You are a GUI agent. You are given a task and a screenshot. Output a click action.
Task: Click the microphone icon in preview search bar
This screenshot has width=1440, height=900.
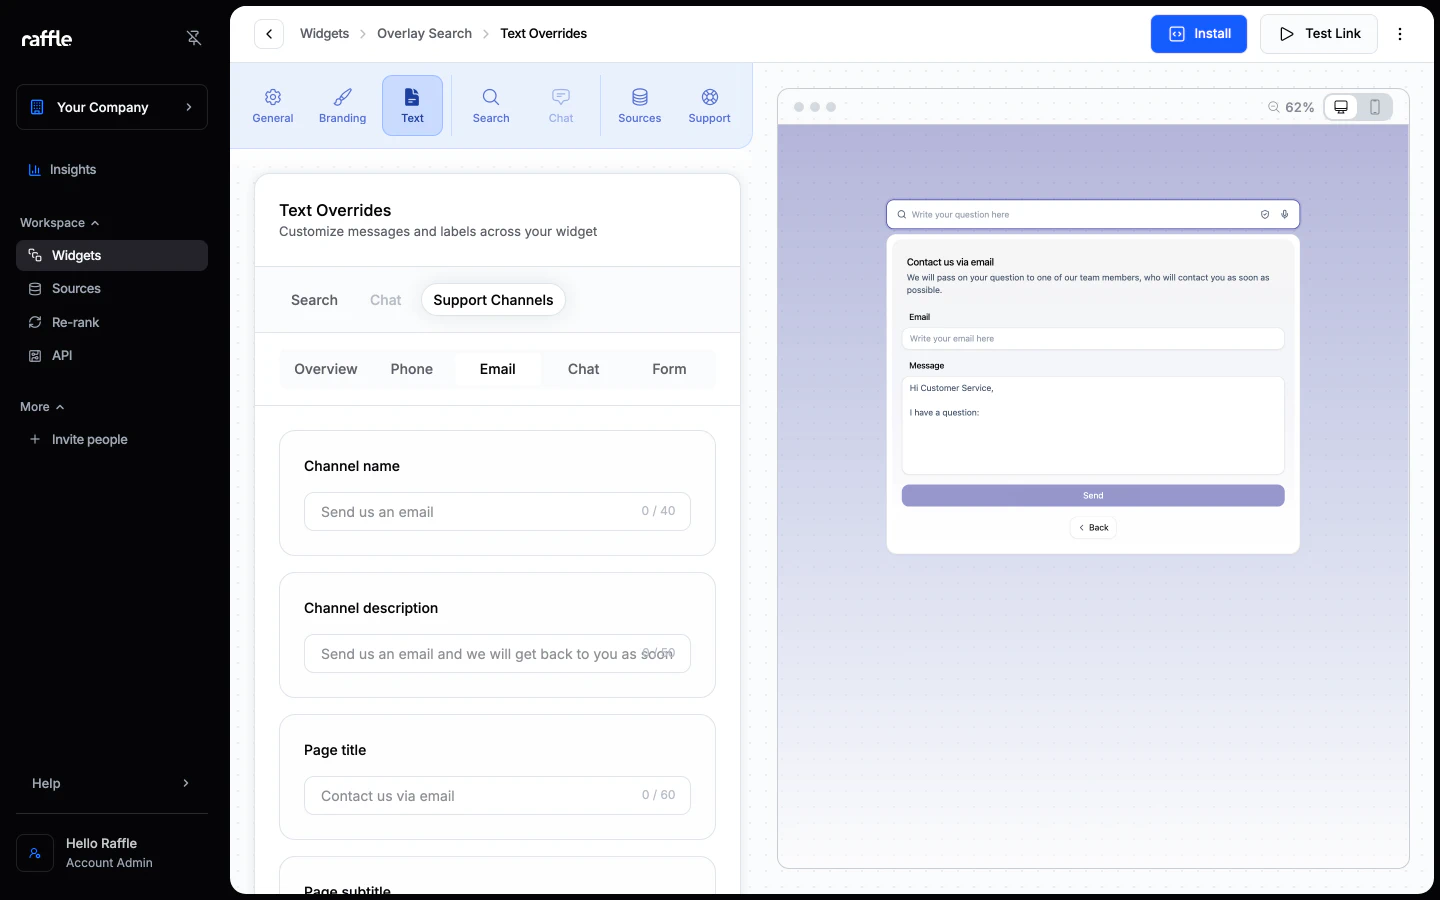pos(1285,214)
